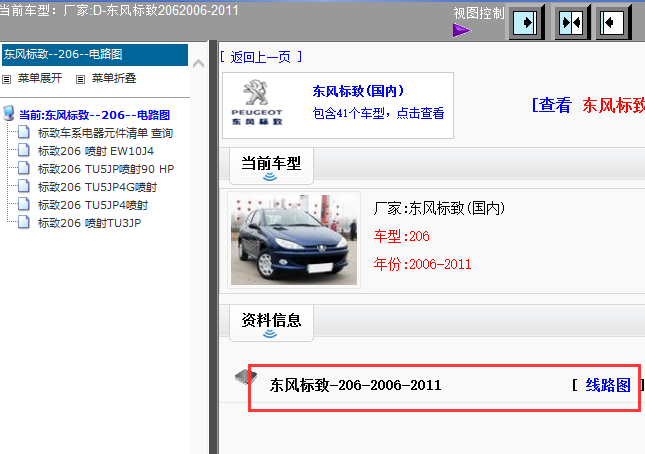Click the chevron under 资料信息 tab

[270, 334]
